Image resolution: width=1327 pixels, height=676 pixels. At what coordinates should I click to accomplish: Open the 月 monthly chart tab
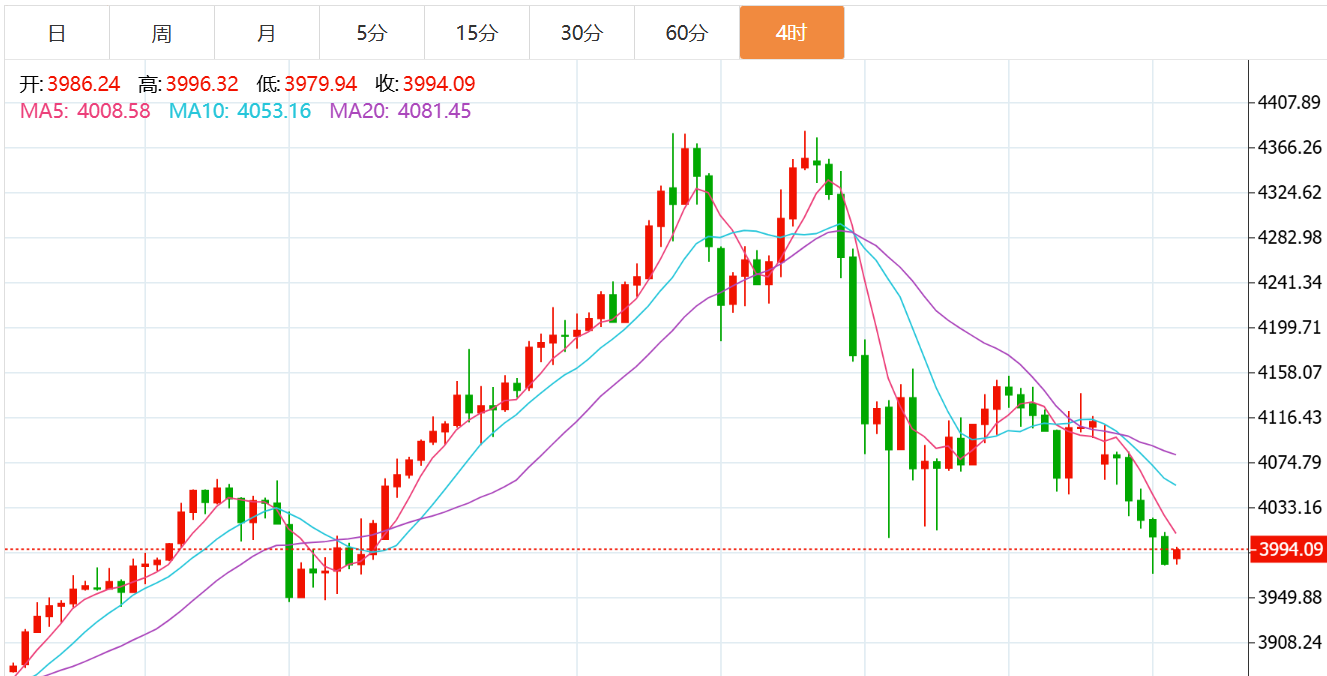(266, 33)
